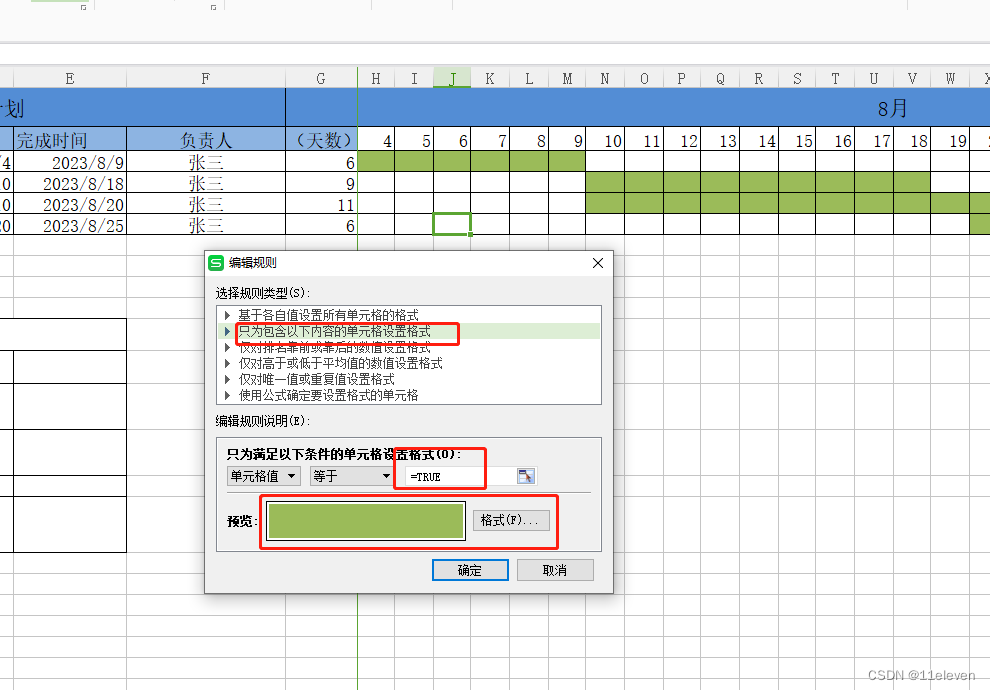Select column header G

(321, 78)
